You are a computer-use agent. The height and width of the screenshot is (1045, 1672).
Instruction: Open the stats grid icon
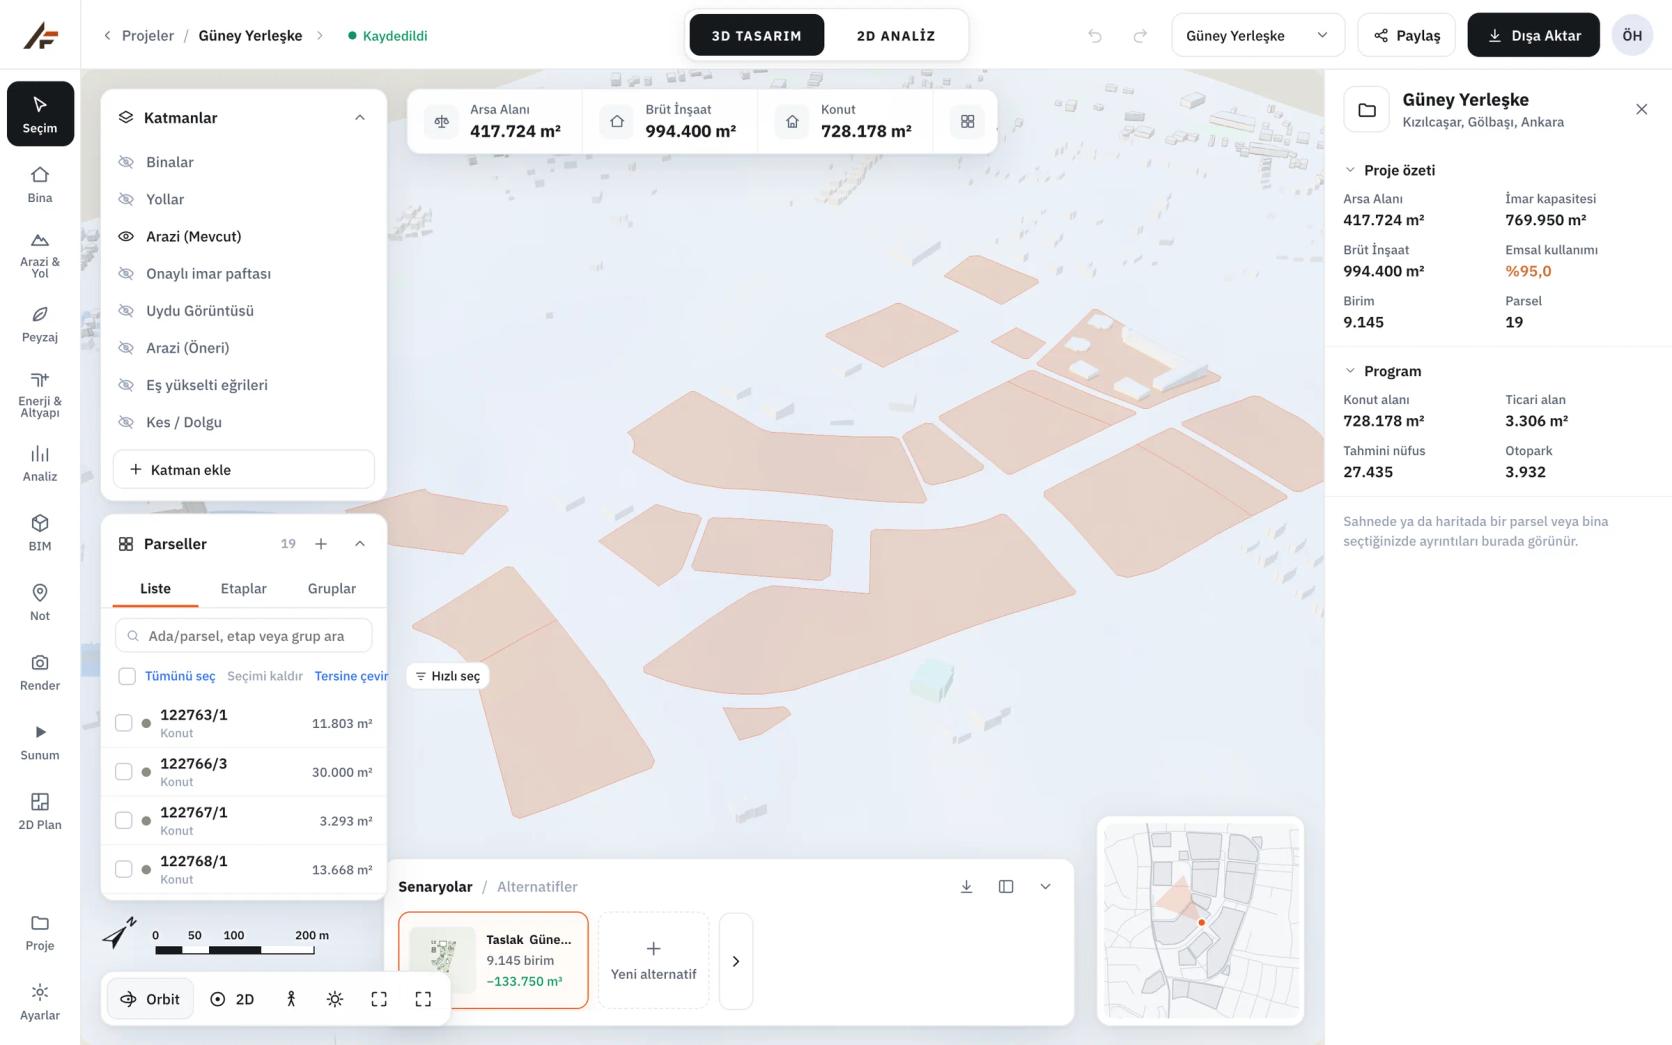coord(967,121)
